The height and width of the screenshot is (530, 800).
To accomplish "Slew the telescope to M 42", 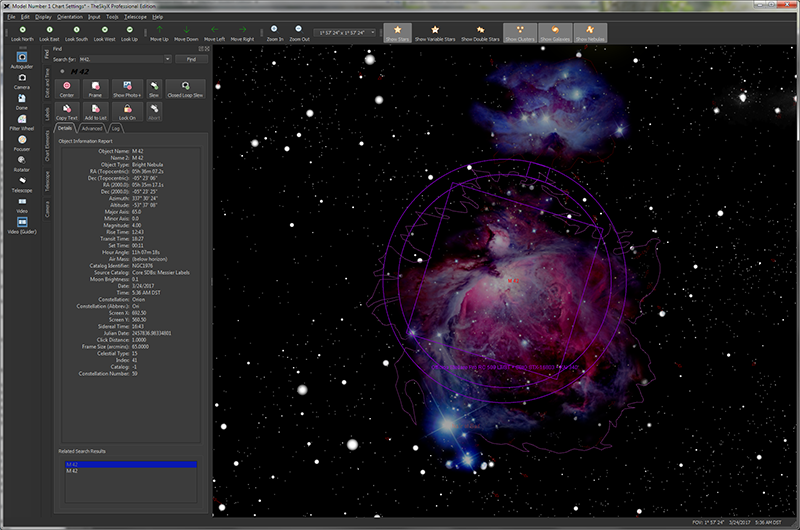I will point(154,89).
